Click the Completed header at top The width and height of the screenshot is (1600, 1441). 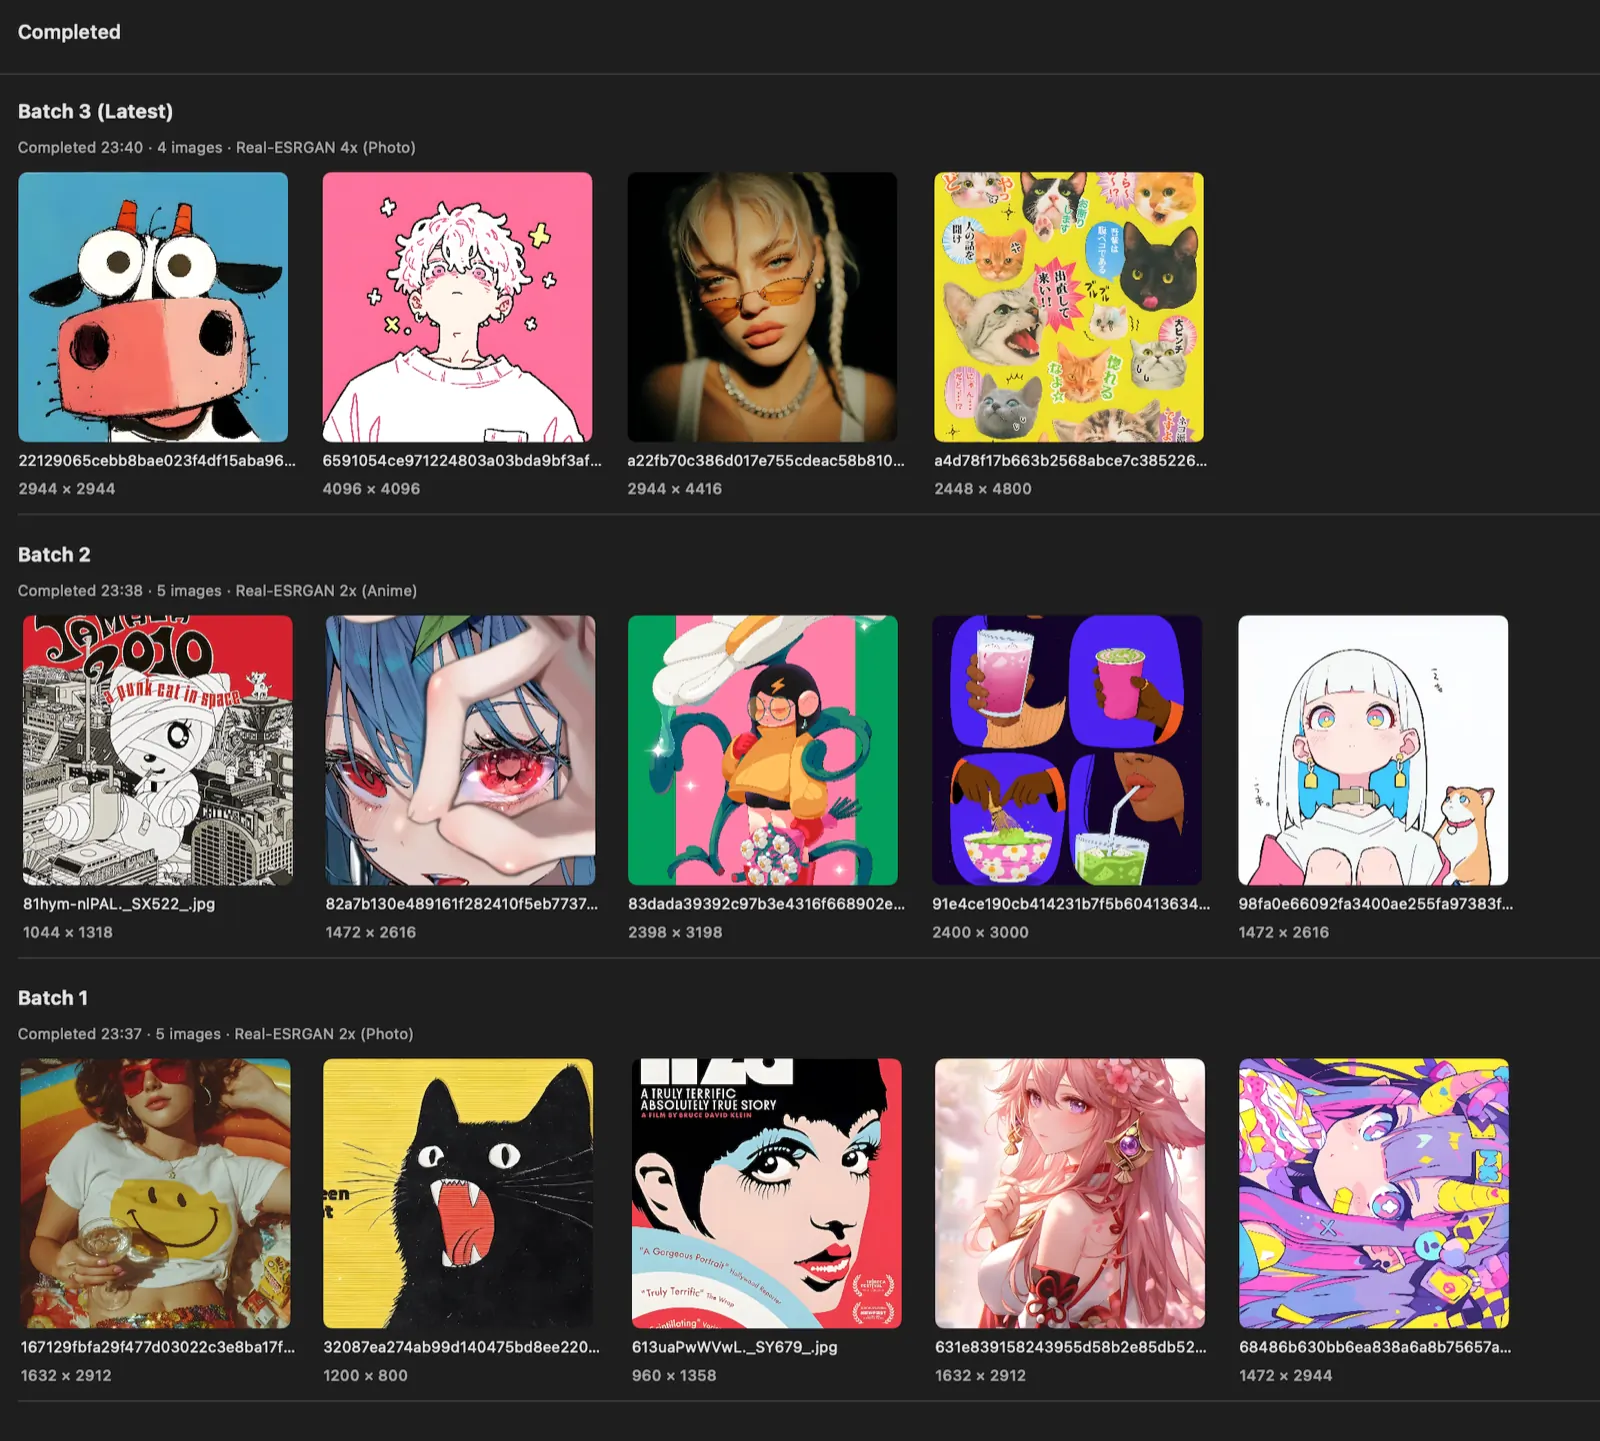(x=69, y=32)
